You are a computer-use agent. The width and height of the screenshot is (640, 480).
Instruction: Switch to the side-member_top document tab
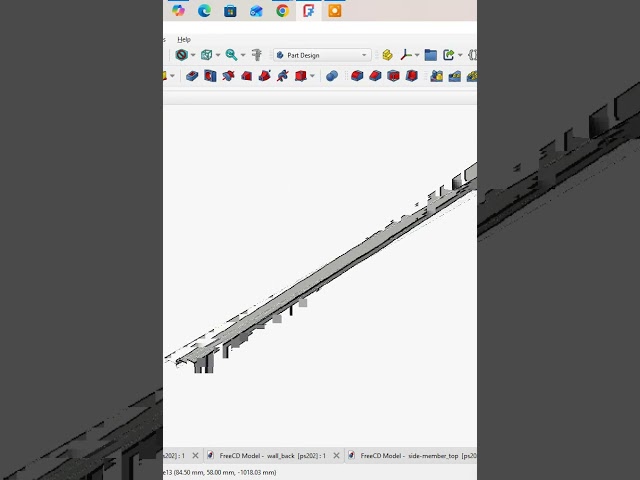click(412, 456)
